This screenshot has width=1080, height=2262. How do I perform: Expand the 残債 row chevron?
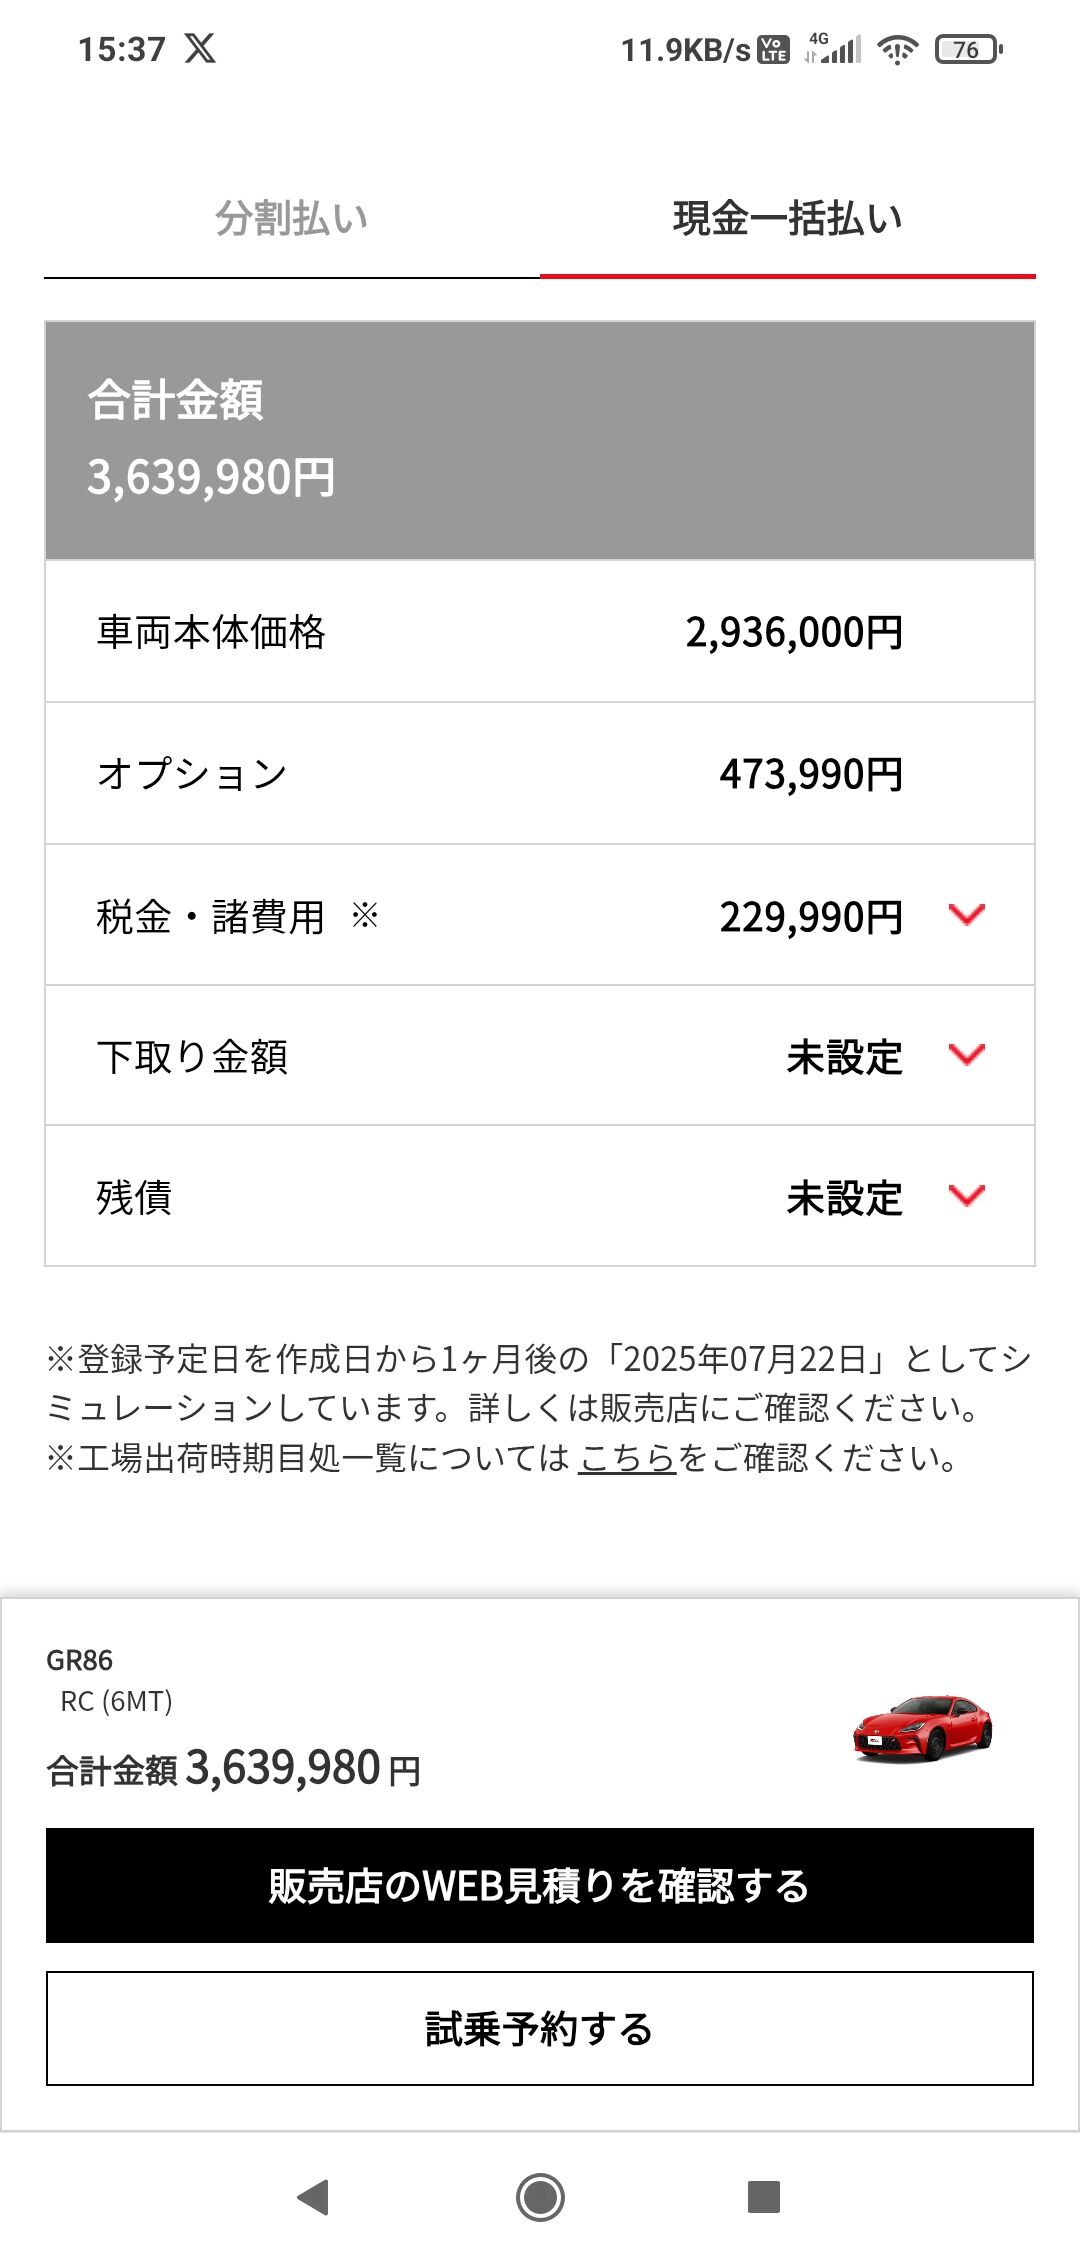click(x=966, y=1196)
